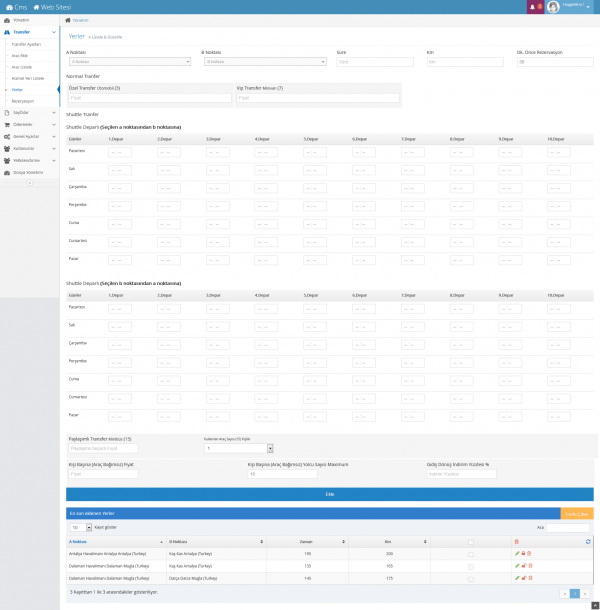This screenshot has height=610, width=600.
Task: Open the B Noktası dropdown
Action: [264, 61]
